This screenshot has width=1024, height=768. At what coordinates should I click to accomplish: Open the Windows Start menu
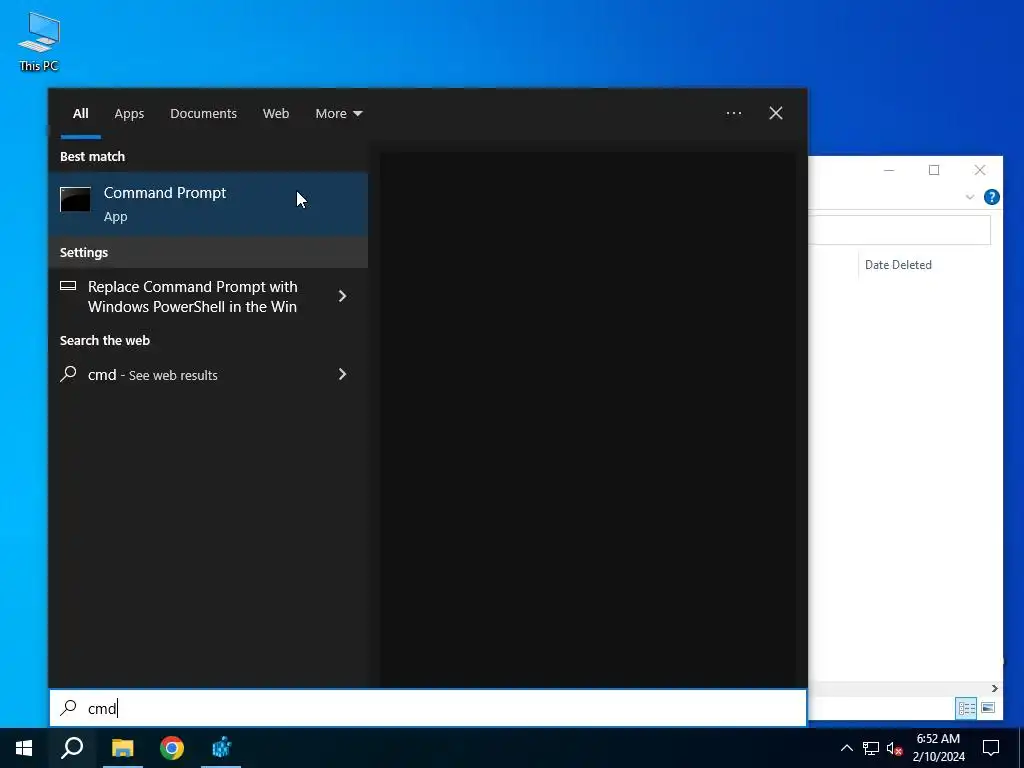pyautogui.click(x=24, y=748)
